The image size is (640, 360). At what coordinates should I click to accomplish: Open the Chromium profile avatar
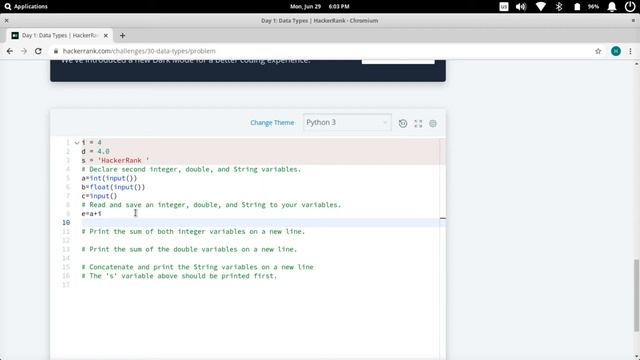click(x=616, y=51)
